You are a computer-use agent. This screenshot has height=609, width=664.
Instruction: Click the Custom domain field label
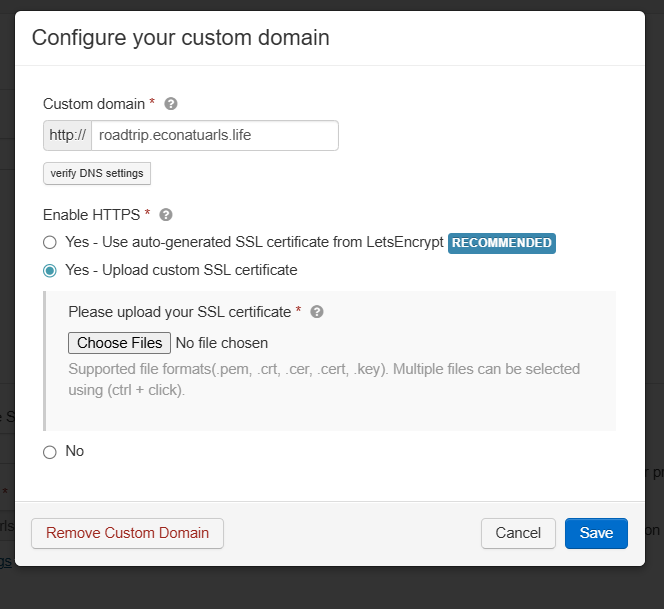(94, 104)
